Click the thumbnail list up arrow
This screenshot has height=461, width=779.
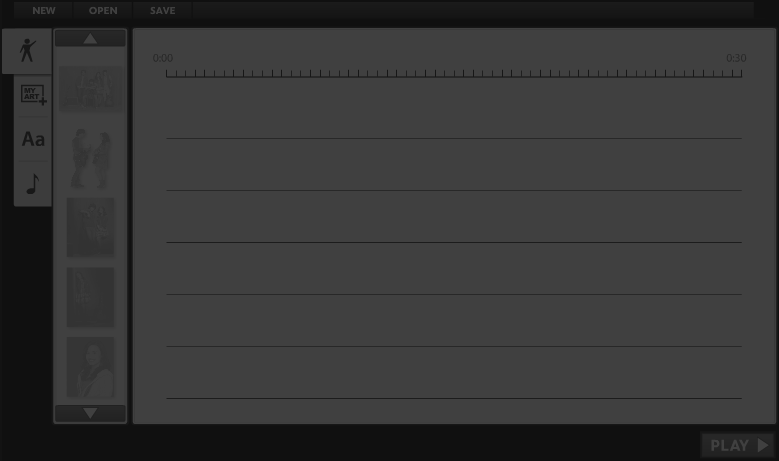click(90, 38)
